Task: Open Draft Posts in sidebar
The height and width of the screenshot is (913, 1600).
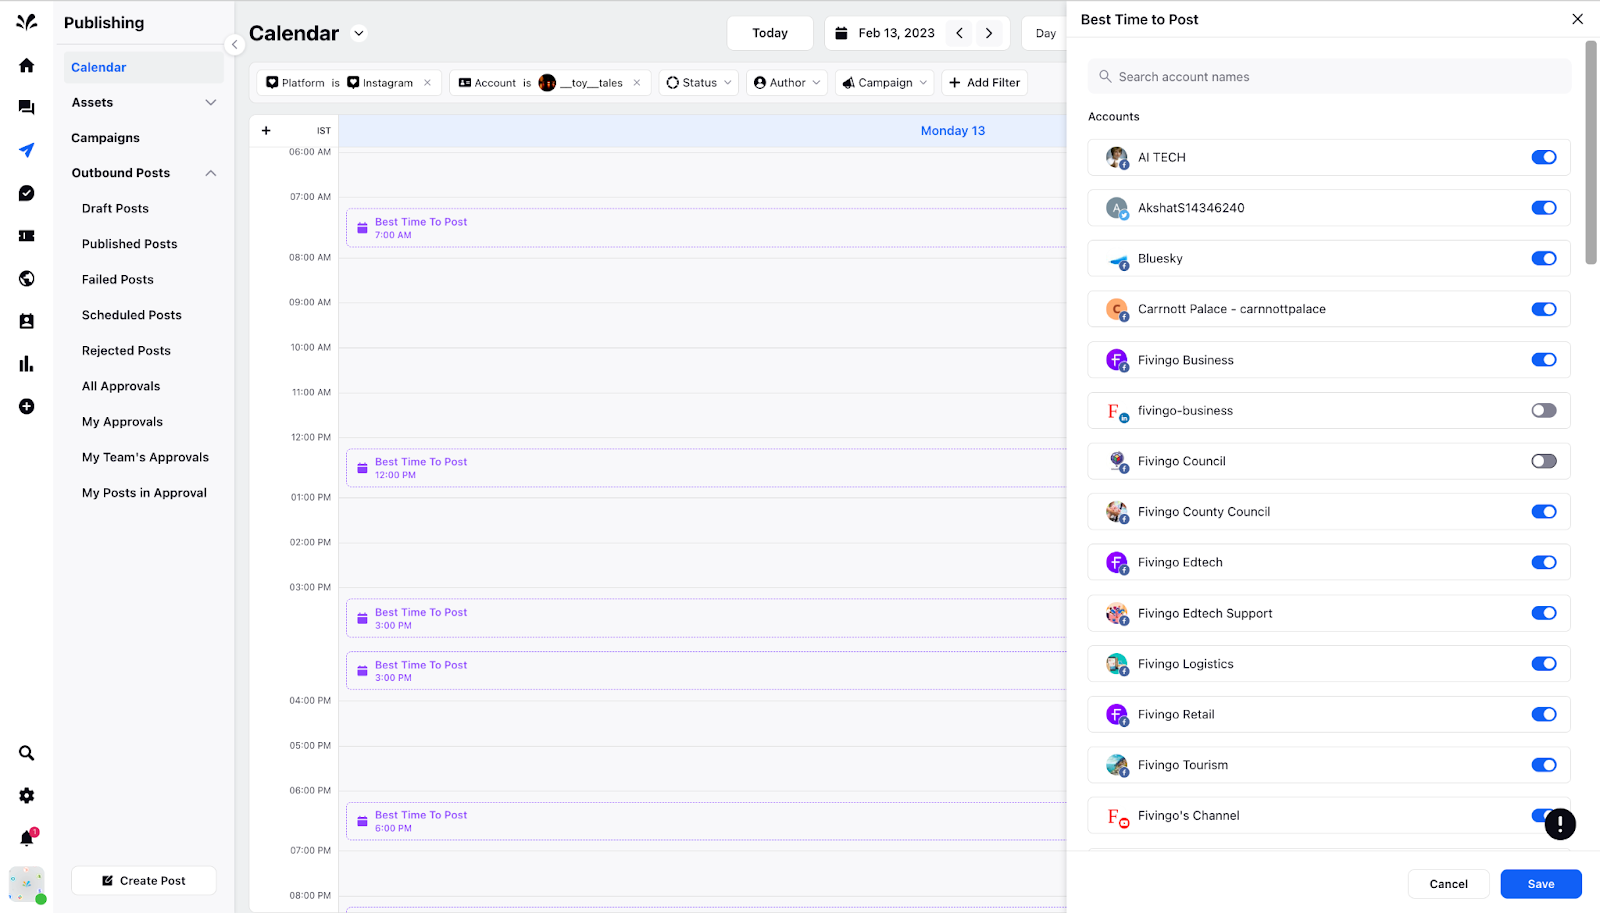Action: [115, 209]
